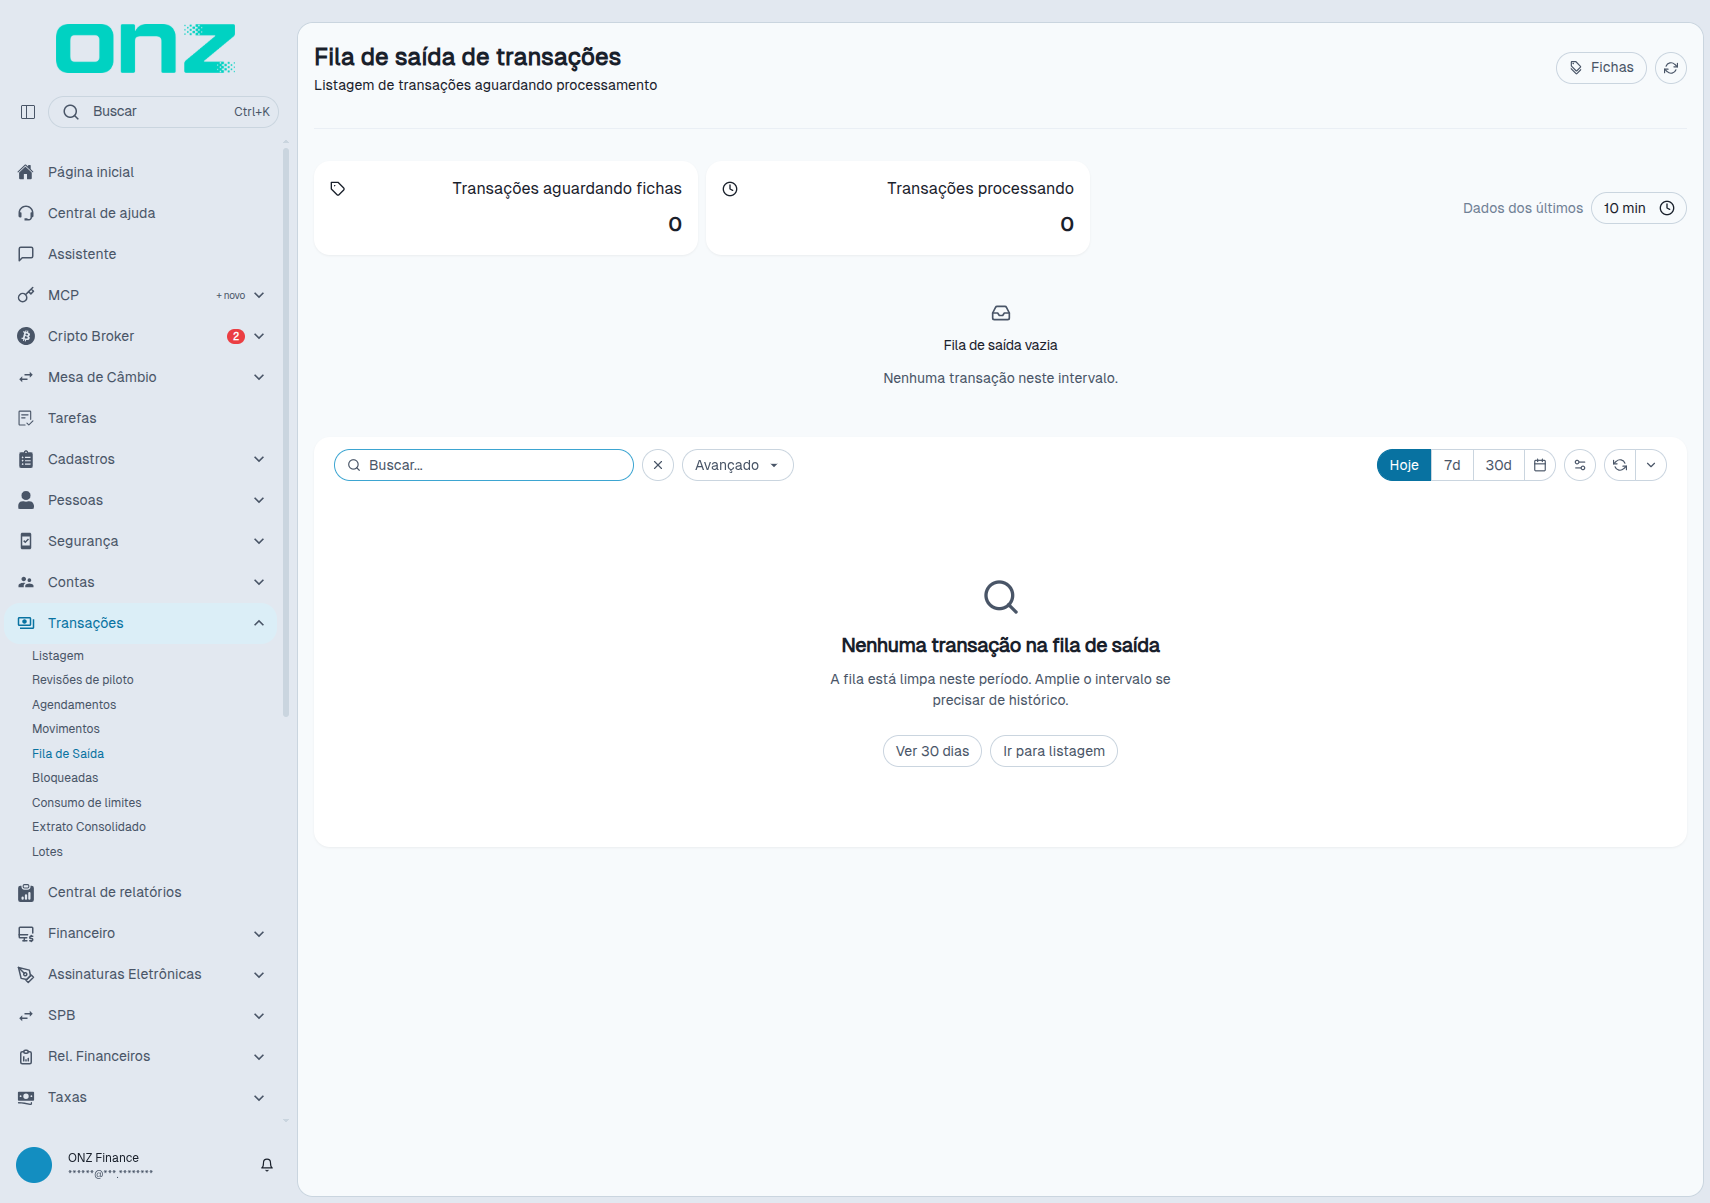Click the filter settings sliders icon
1710x1203 pixels.
(x=1580, y=465)
